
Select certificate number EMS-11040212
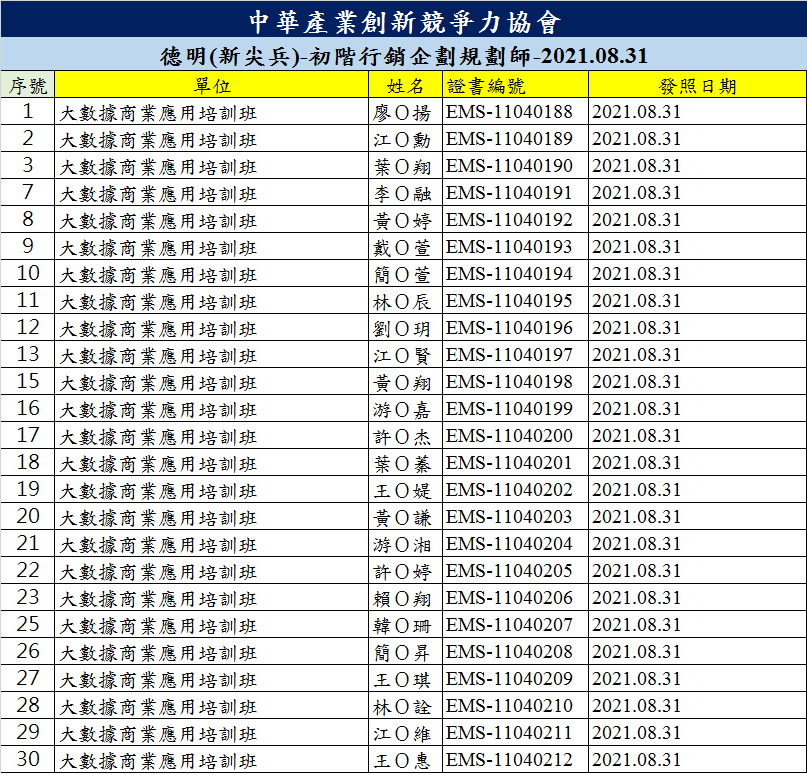(x=508, y=760)
